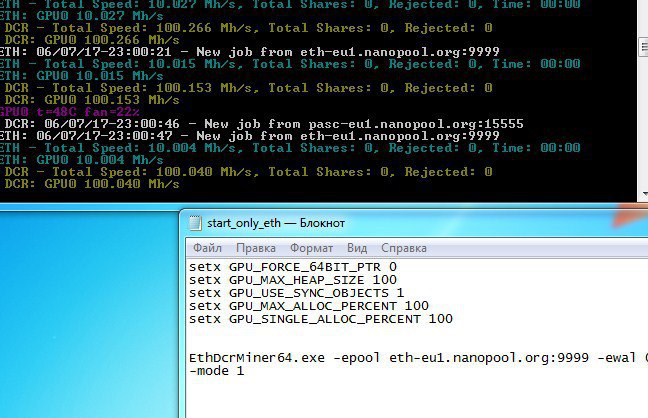Open the Файл menu in Notepad
Image resolution: width=648 pixels, height=418 pixels.
207,248
